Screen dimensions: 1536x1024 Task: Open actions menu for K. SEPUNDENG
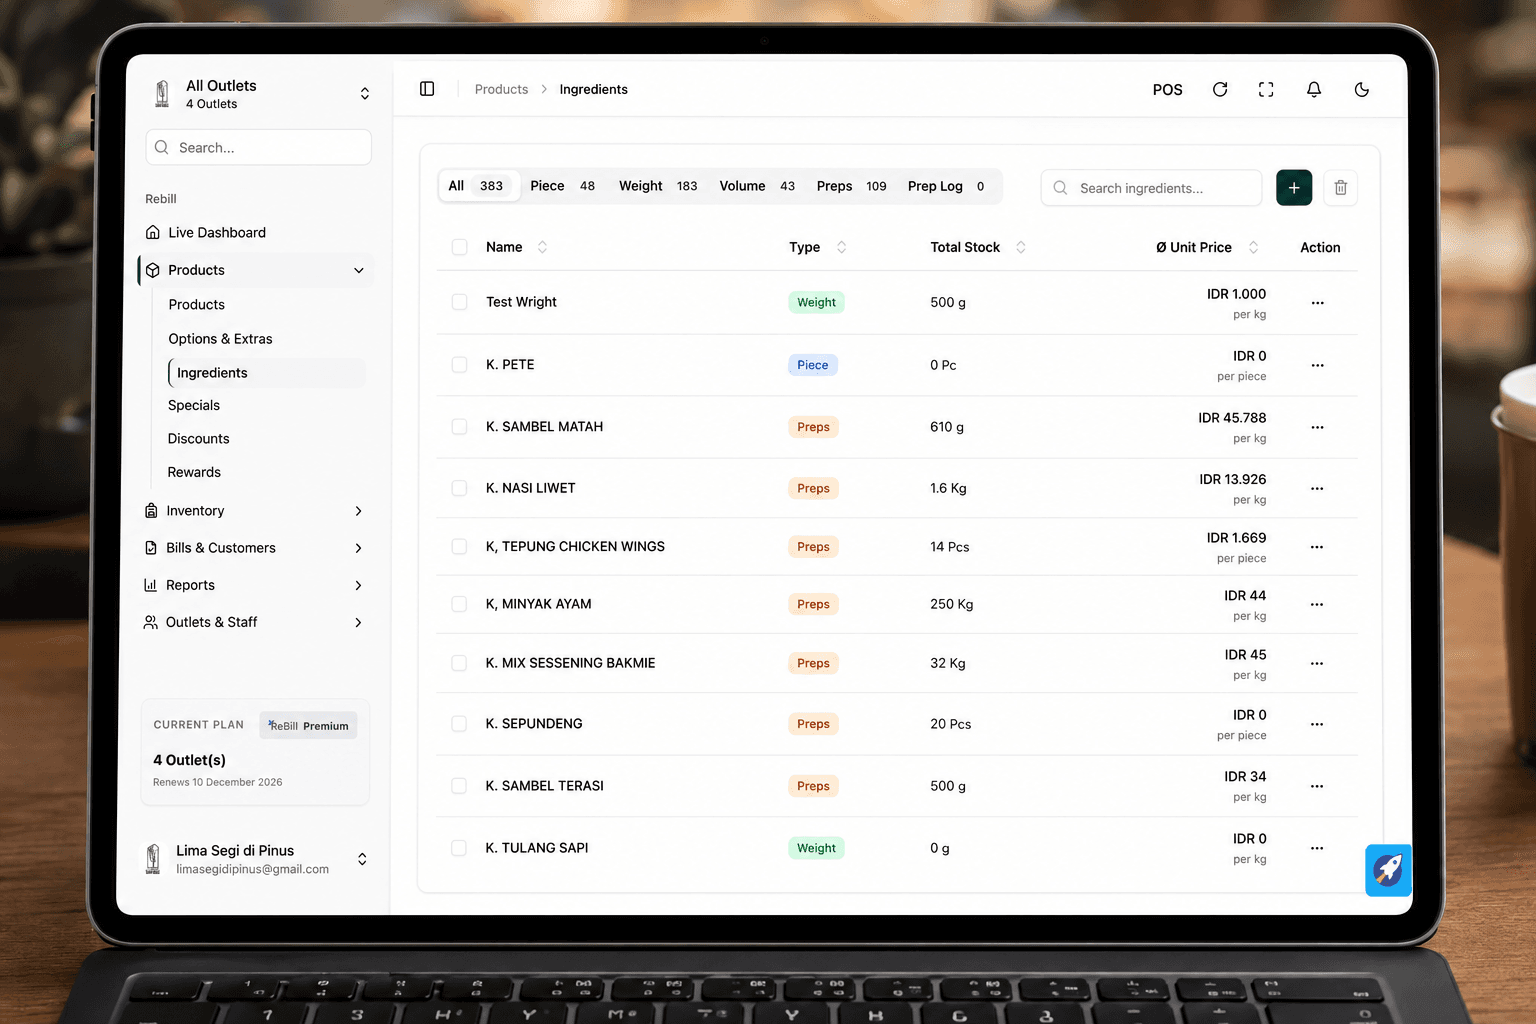coord(1317,724)
